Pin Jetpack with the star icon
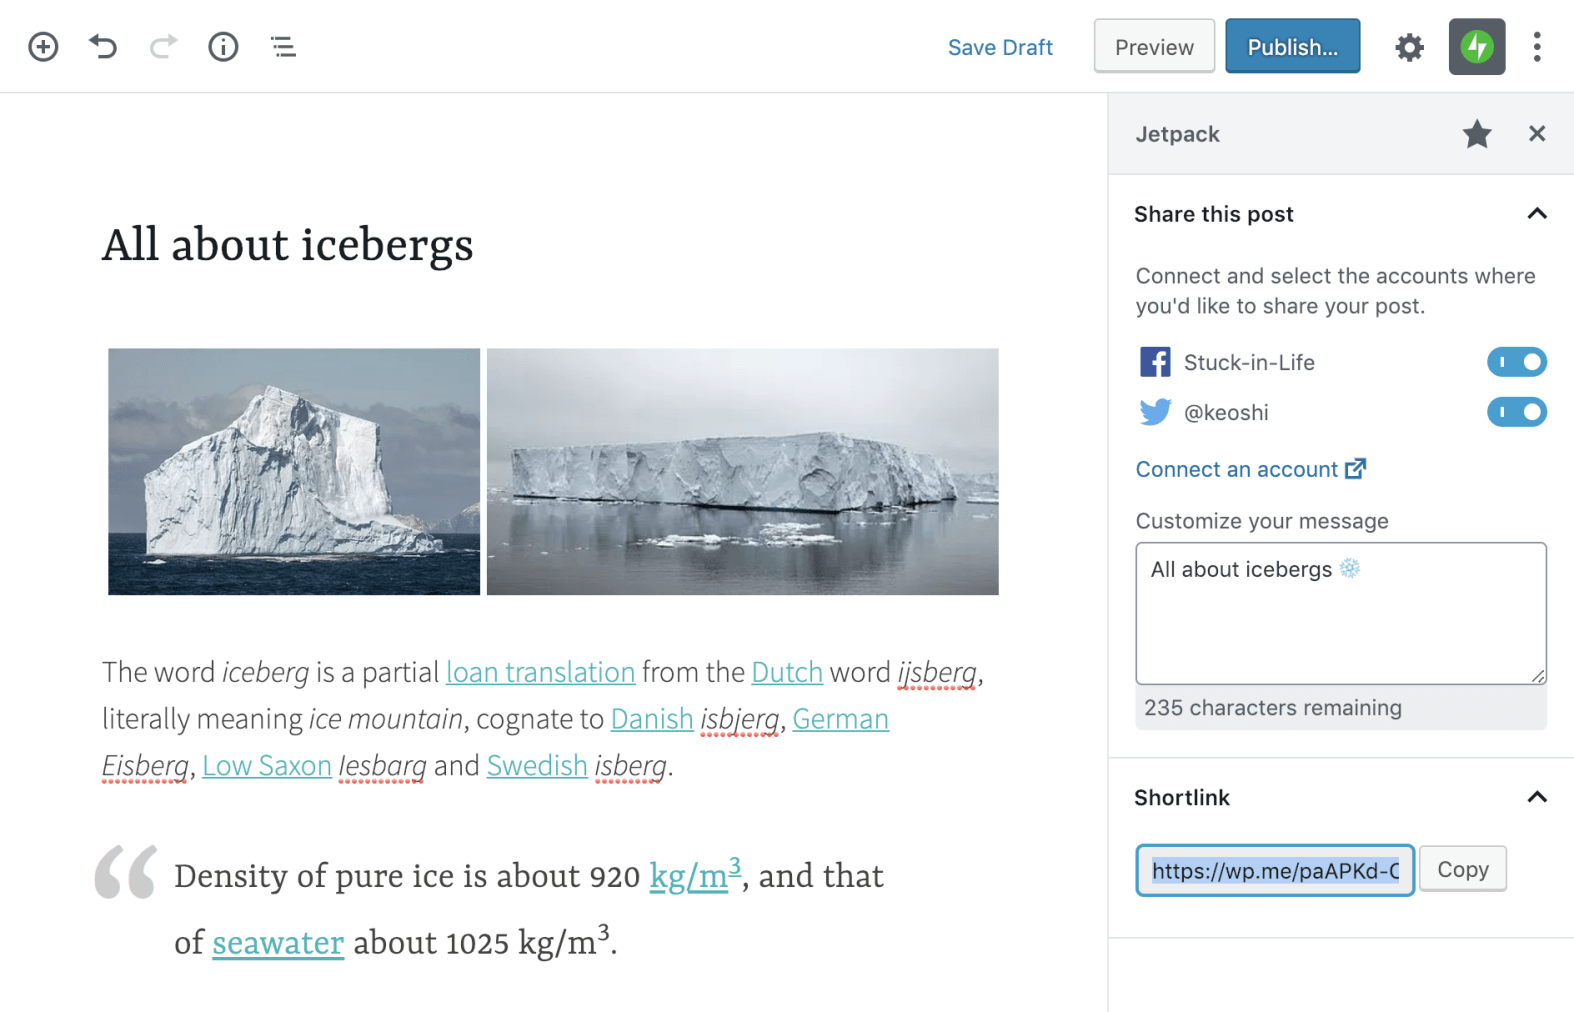The height and width of the screenshot is (1012, 1574). 1476,134
